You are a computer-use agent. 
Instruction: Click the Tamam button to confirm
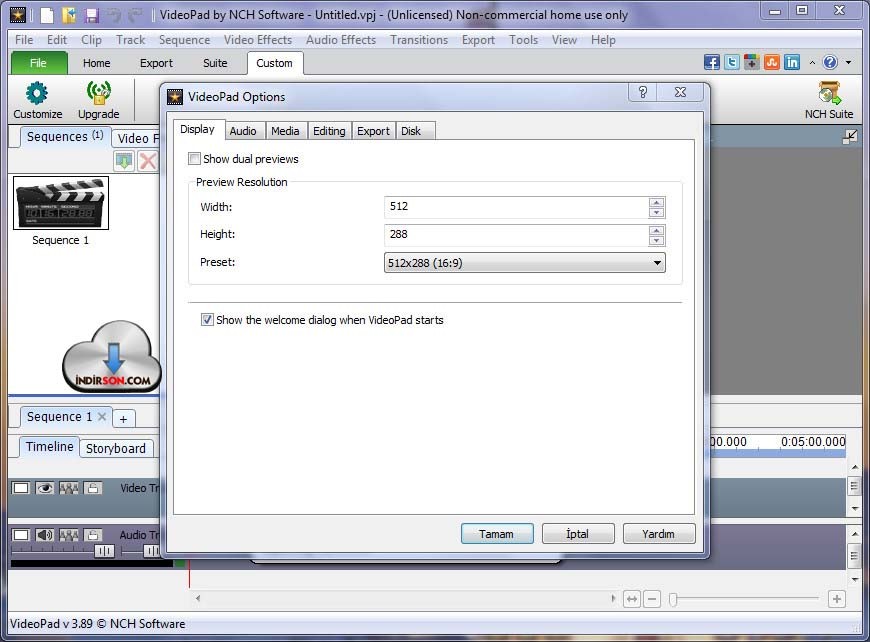[497, 534]
